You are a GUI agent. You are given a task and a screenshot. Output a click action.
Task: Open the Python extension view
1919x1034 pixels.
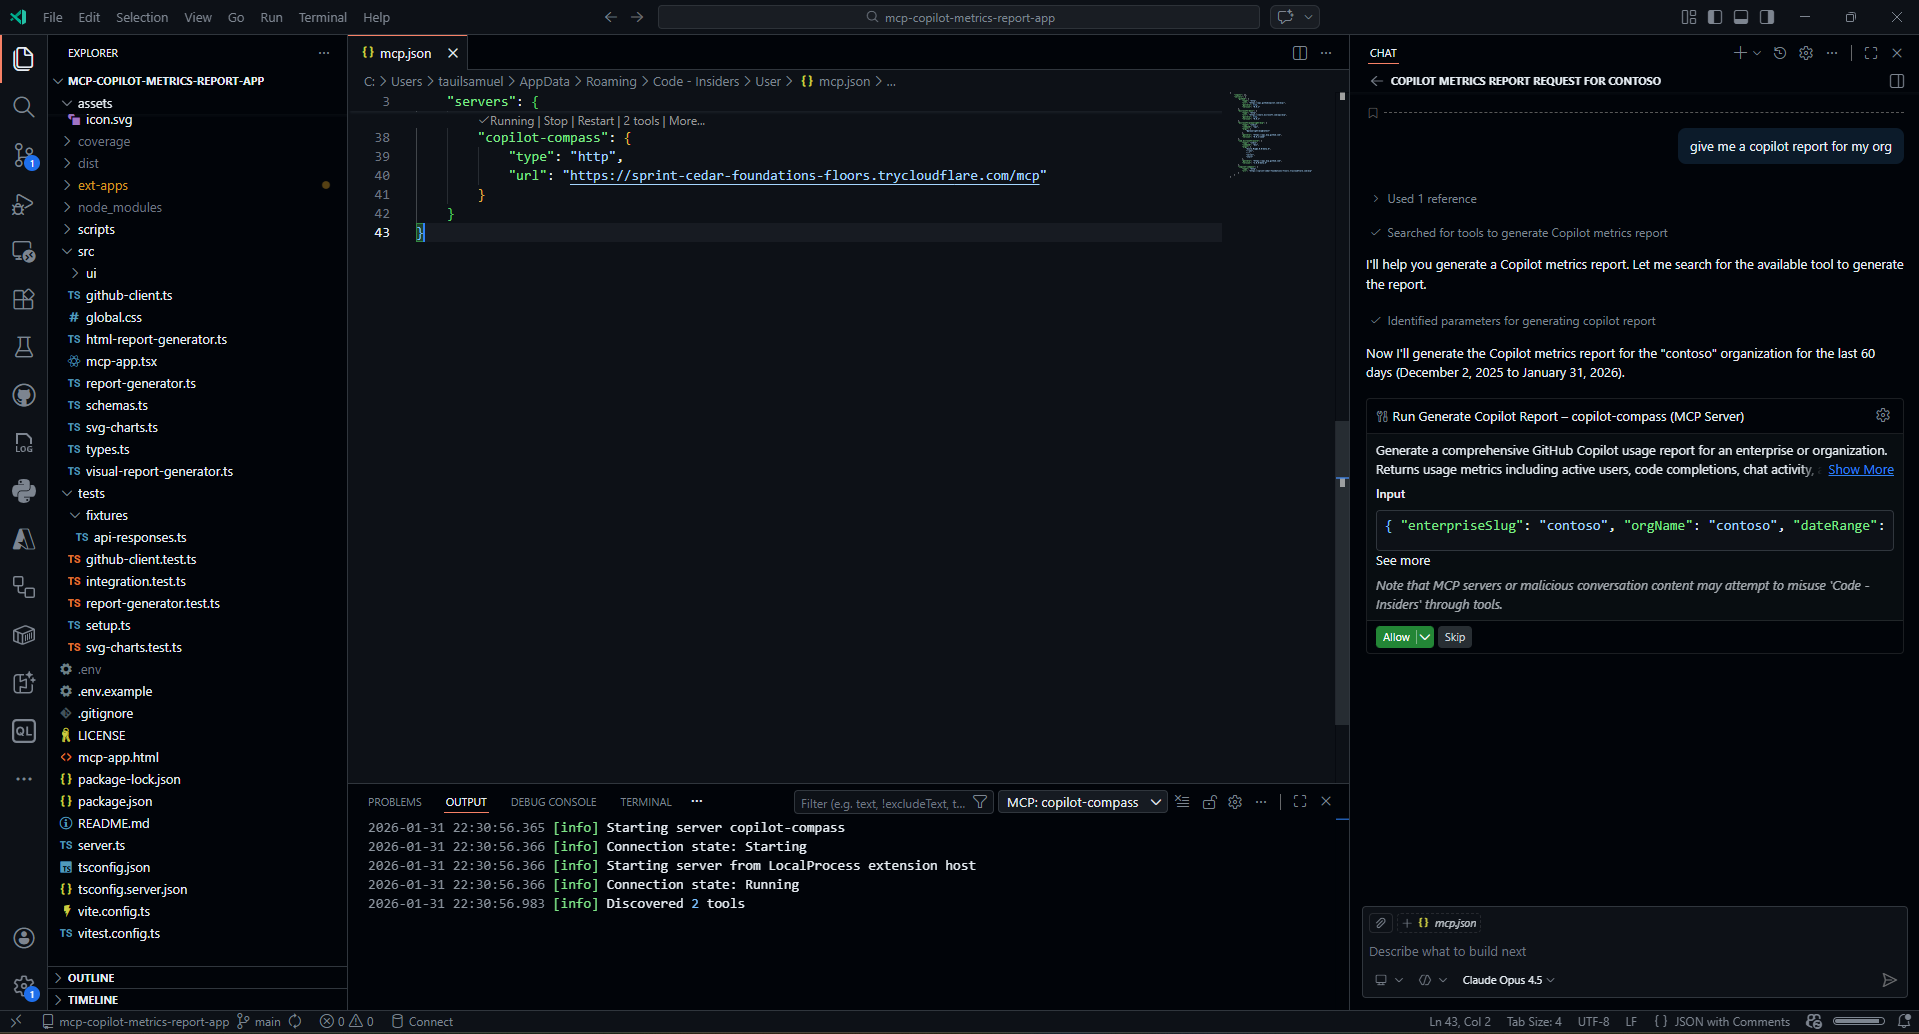coord(24,491)
